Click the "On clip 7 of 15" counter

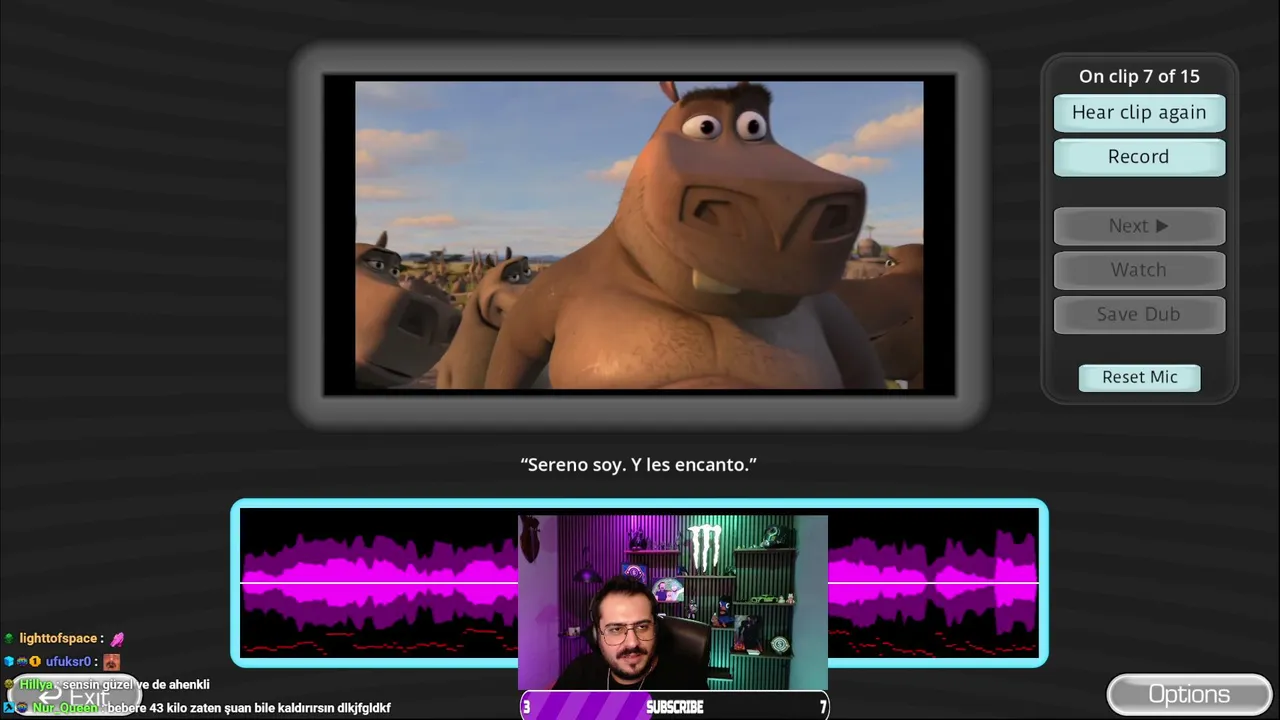click(x=1139, y=76)
